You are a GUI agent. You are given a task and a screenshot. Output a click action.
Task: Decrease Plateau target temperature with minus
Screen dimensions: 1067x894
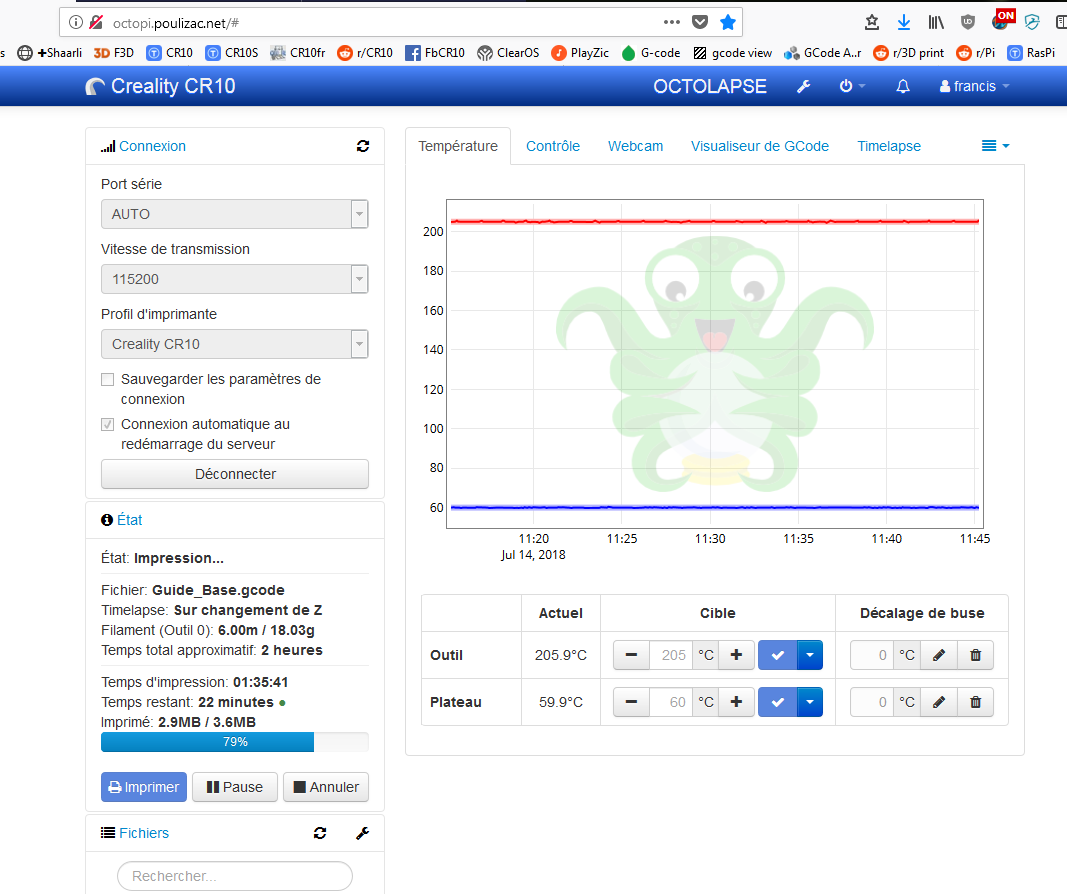click(631, 702)
